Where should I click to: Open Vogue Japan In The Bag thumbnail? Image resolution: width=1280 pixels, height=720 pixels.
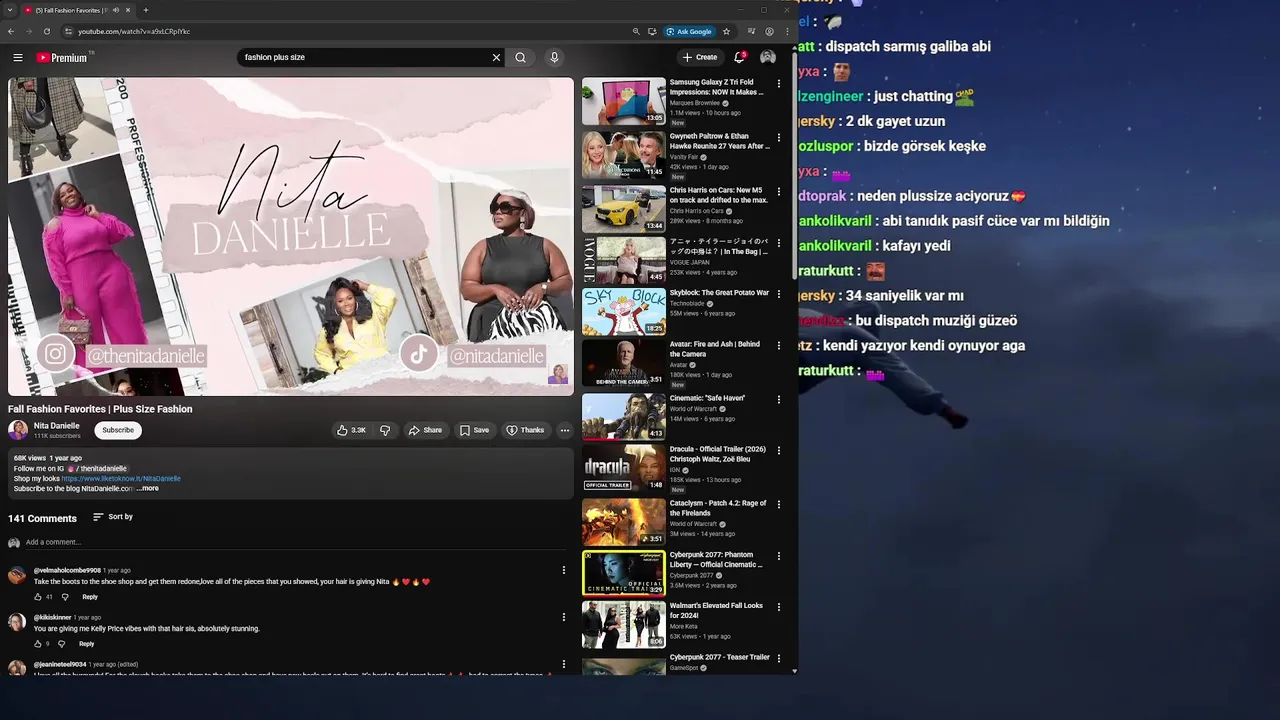pyautogui.click(x=624, y=260)
